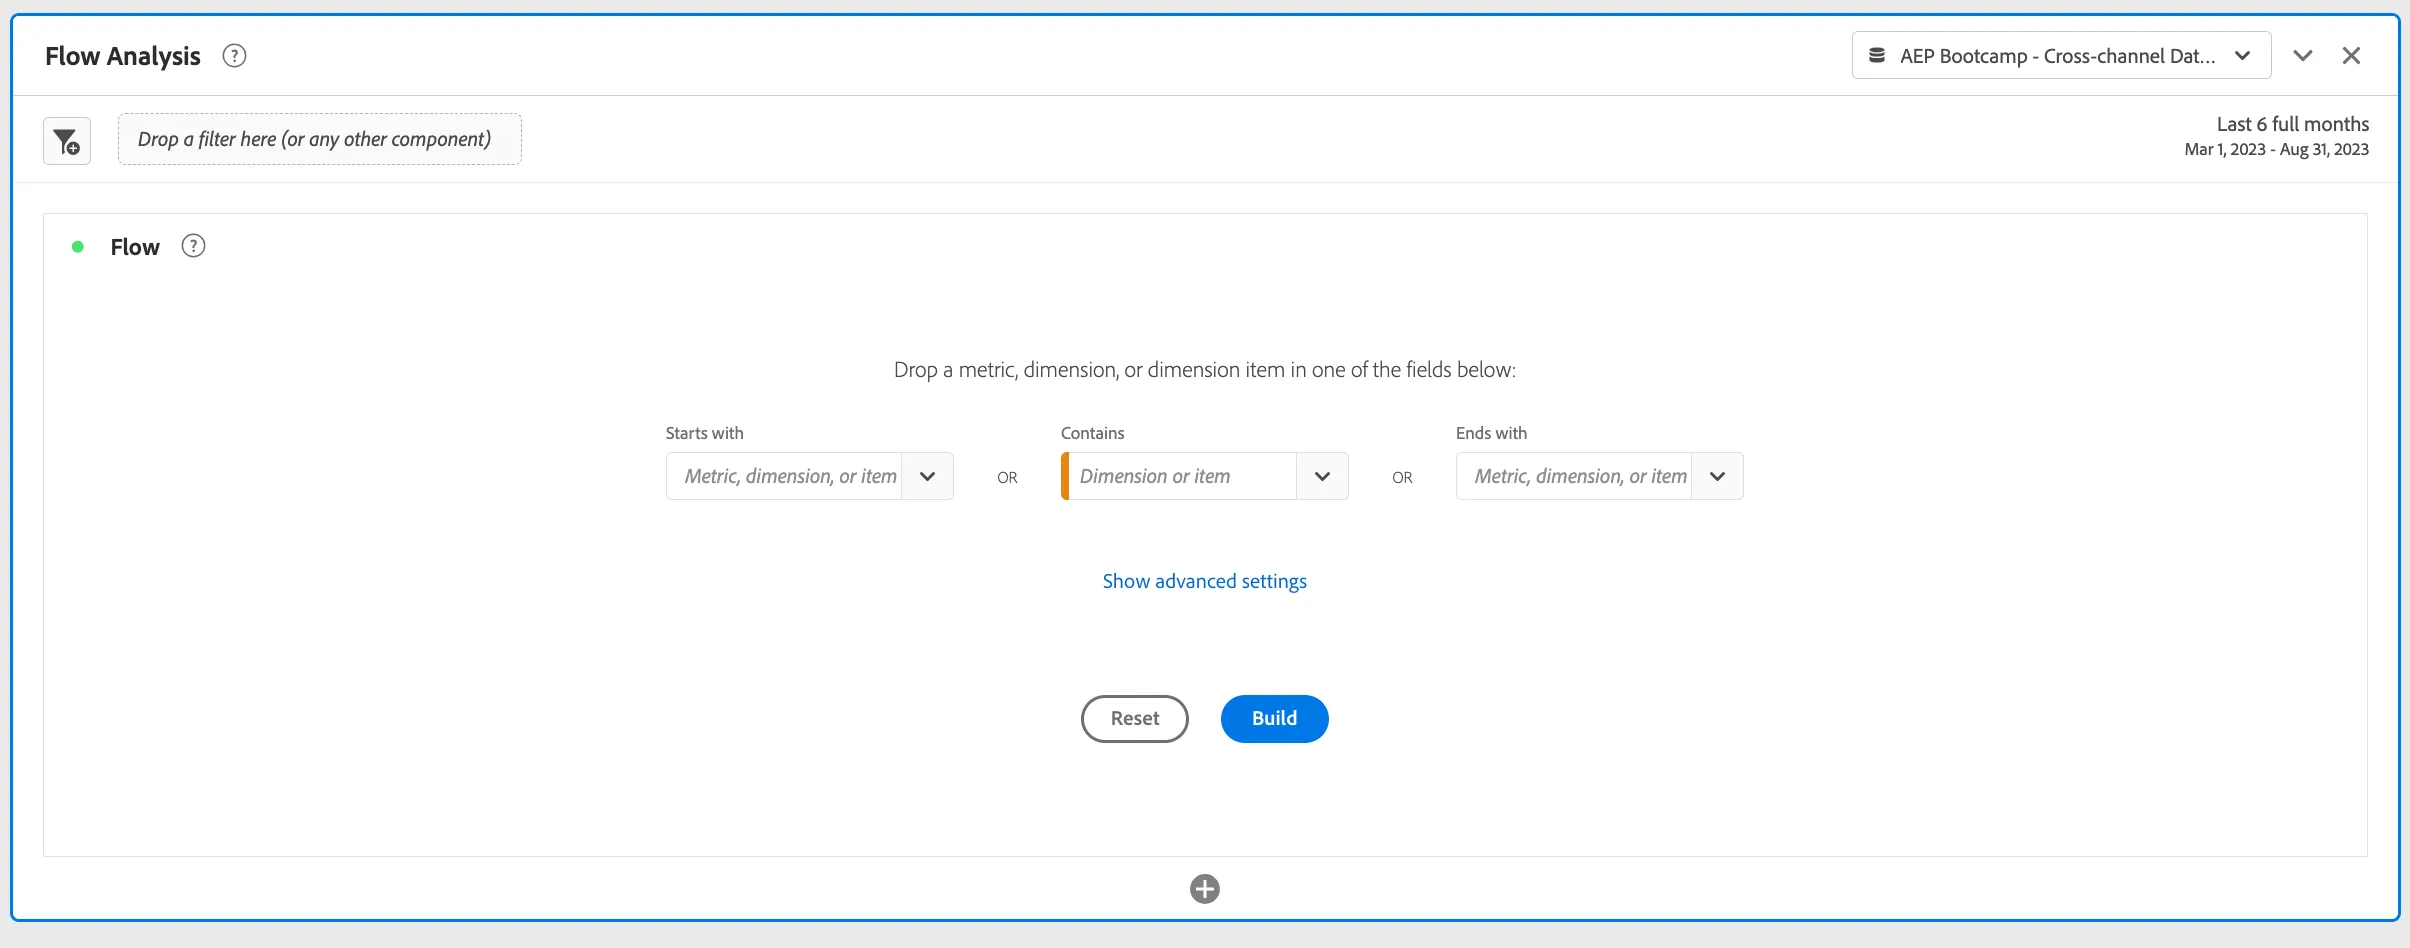Collapse the Flow Analysis panel with chevron
The width and height of the screenshot is (2410, 948).
click(x=2303, y=56)
